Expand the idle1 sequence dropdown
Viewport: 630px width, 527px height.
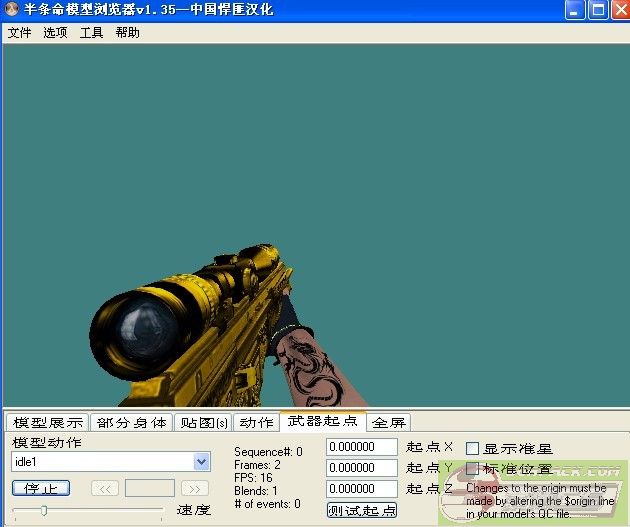[201, 462]
